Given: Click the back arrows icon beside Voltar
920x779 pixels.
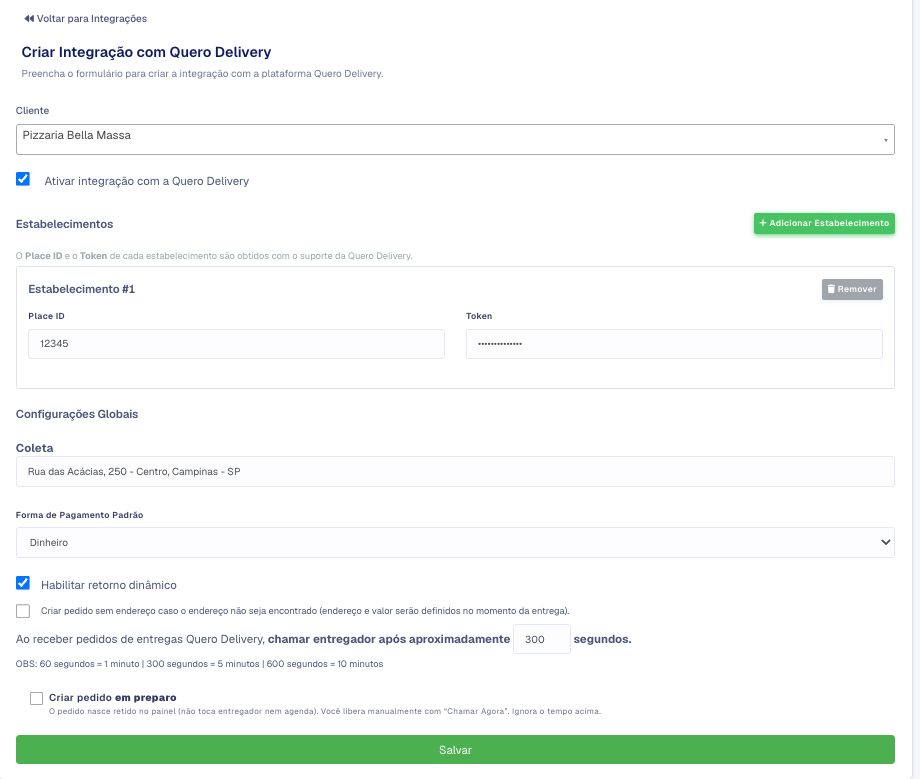Looking at the screenshot, I should coord(29,19).
